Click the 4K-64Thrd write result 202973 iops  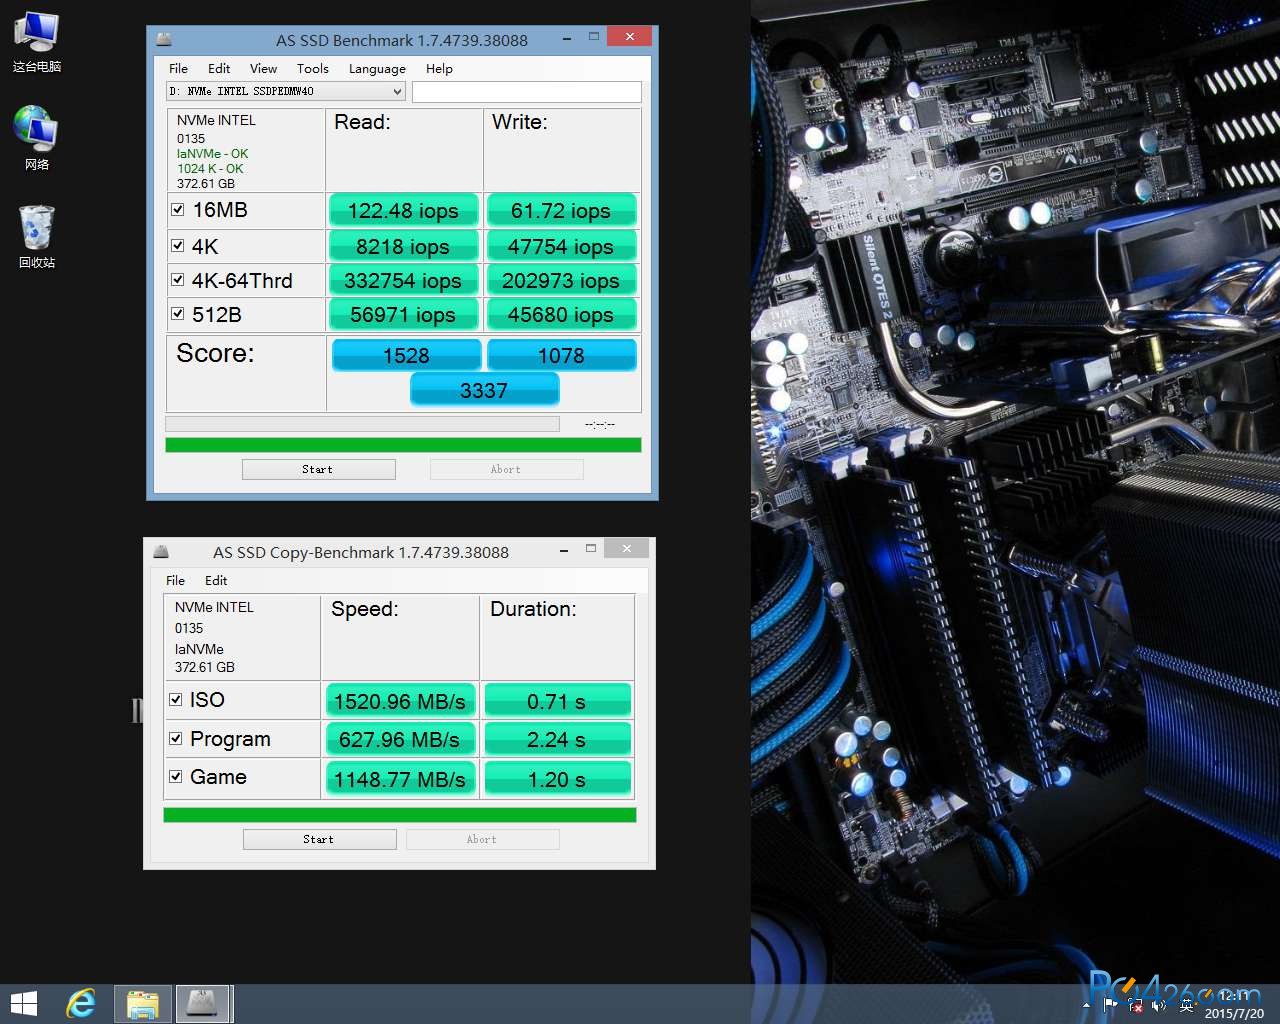tap(560, 281)
